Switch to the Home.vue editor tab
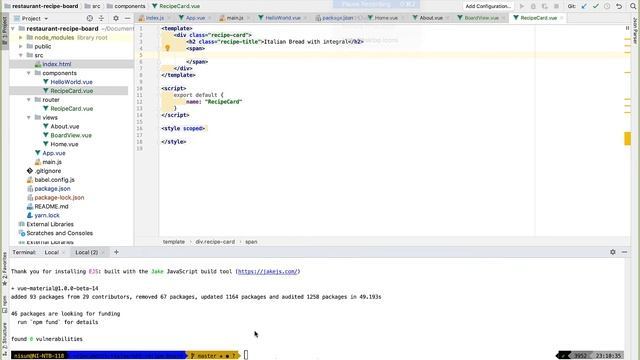Screen dimensions: 640x360 pyautogui.click(x=386, y=18)
